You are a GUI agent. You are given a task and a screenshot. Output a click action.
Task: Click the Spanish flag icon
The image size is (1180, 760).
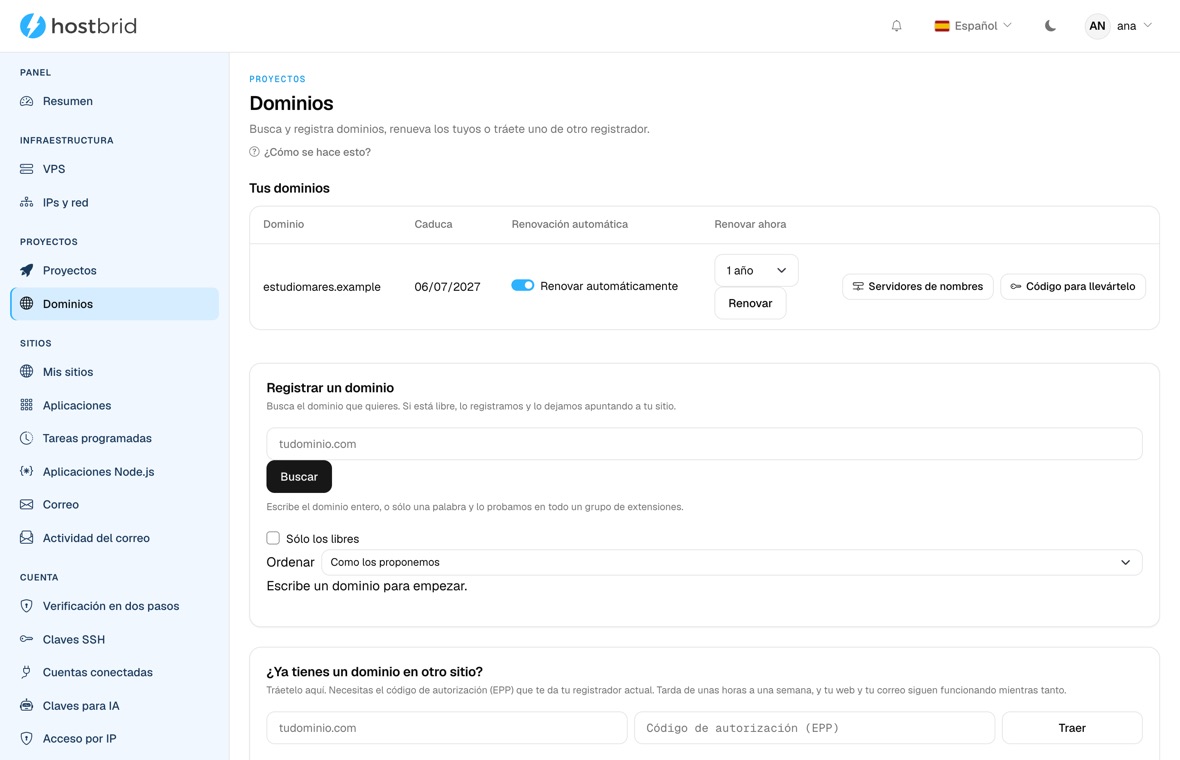tap(941, 26)
